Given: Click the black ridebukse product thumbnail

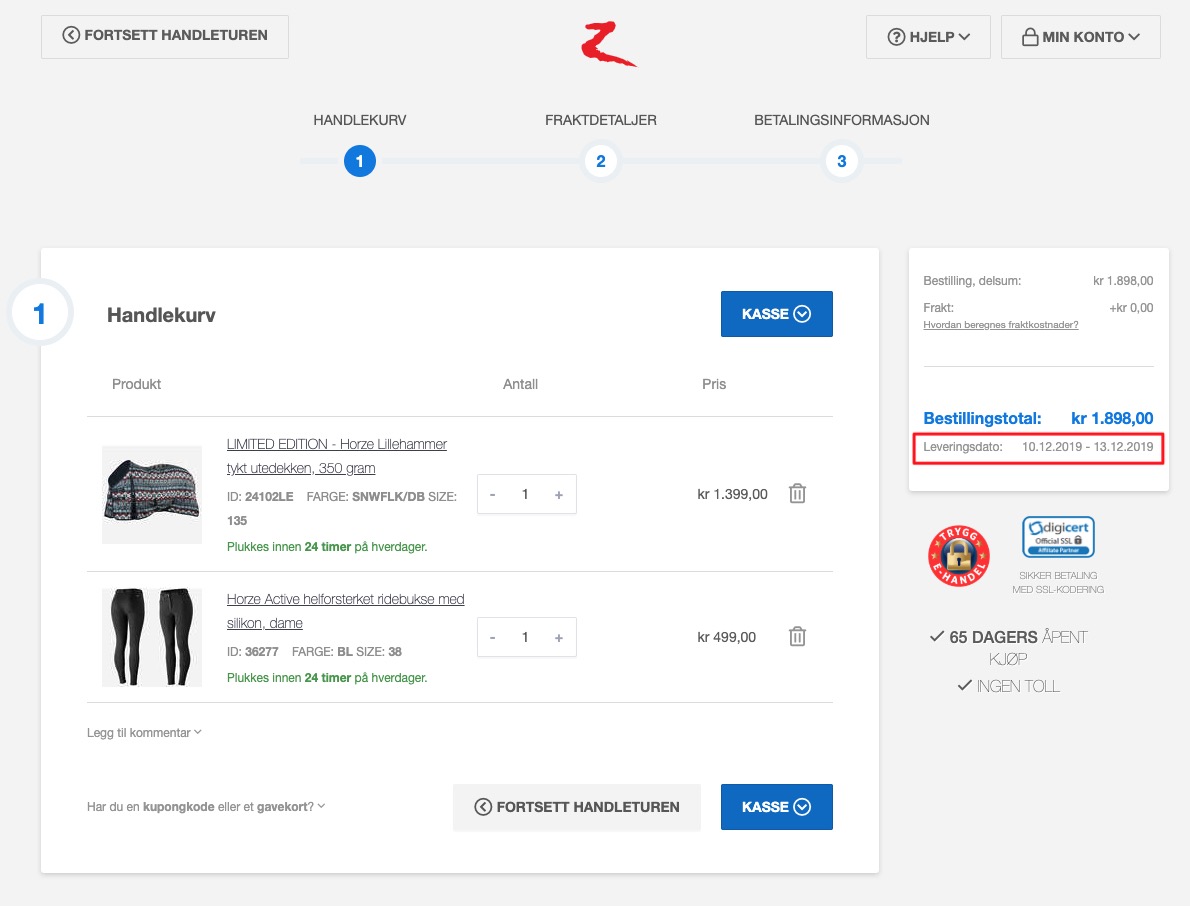Looking at the screenshot, I should coord(152,637).
